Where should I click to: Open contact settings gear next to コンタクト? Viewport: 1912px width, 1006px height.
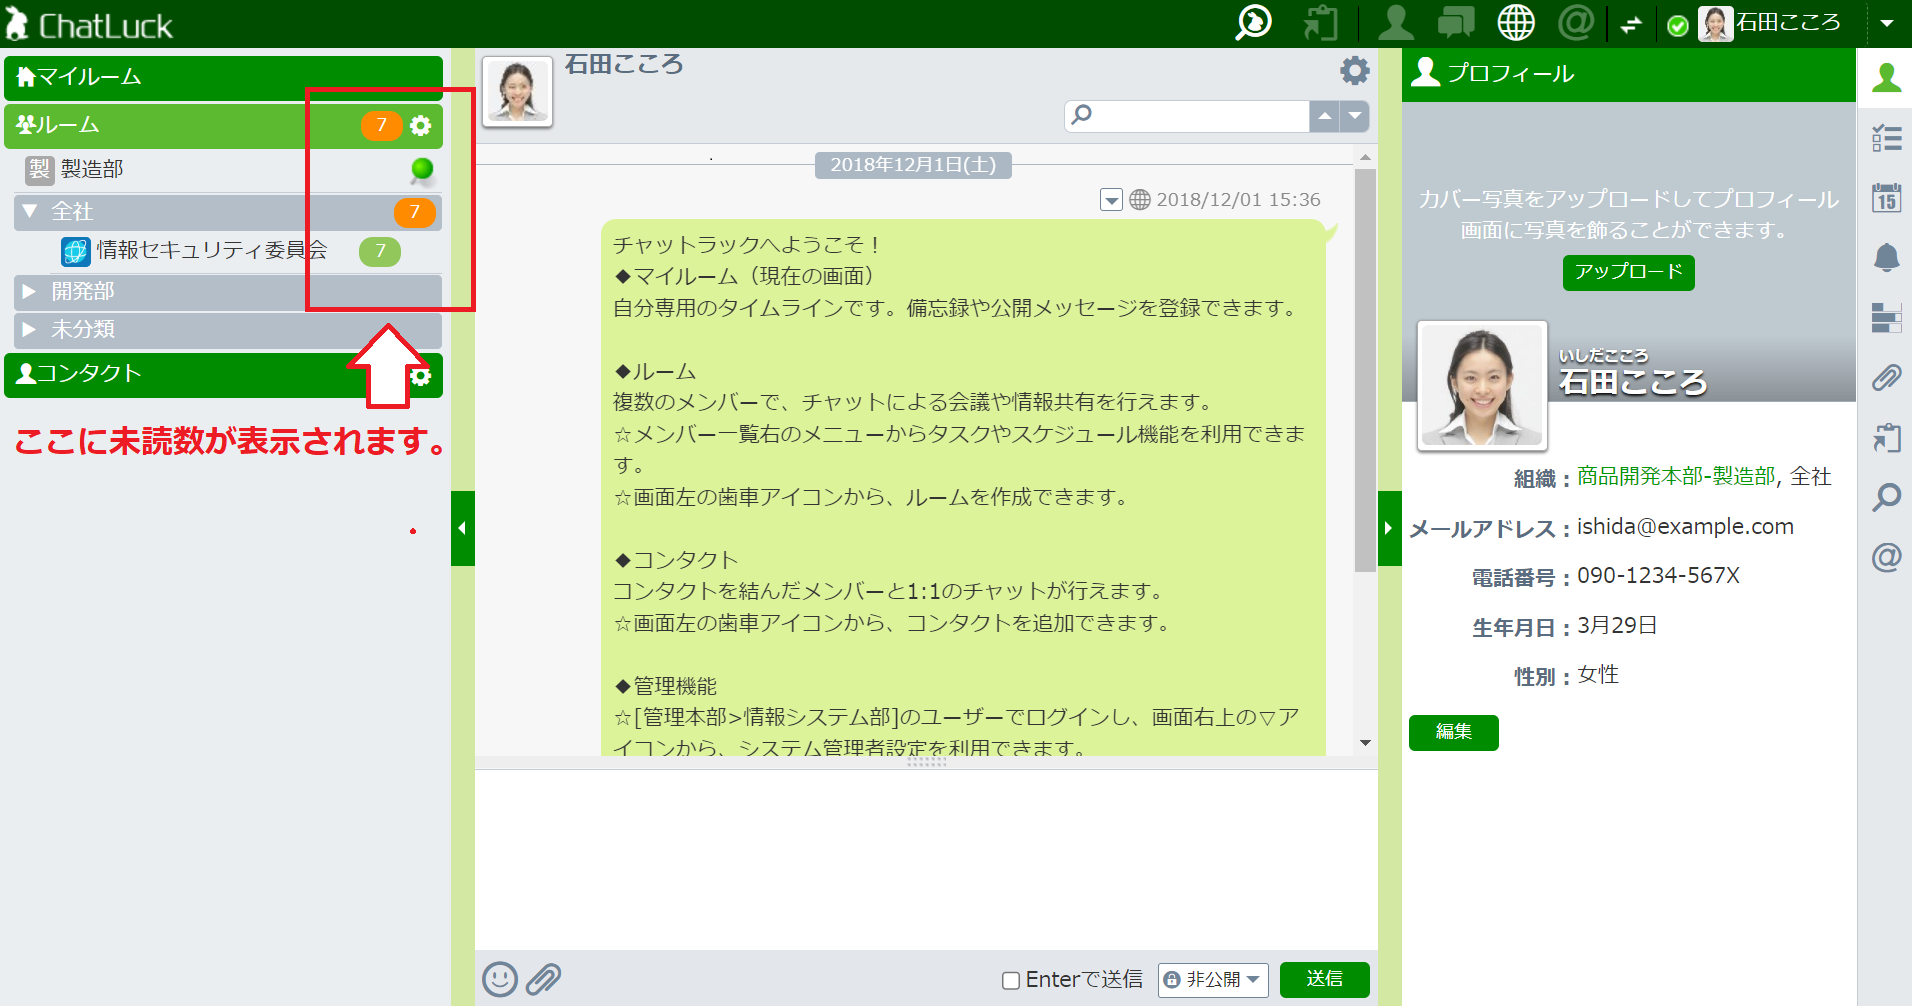421,376
